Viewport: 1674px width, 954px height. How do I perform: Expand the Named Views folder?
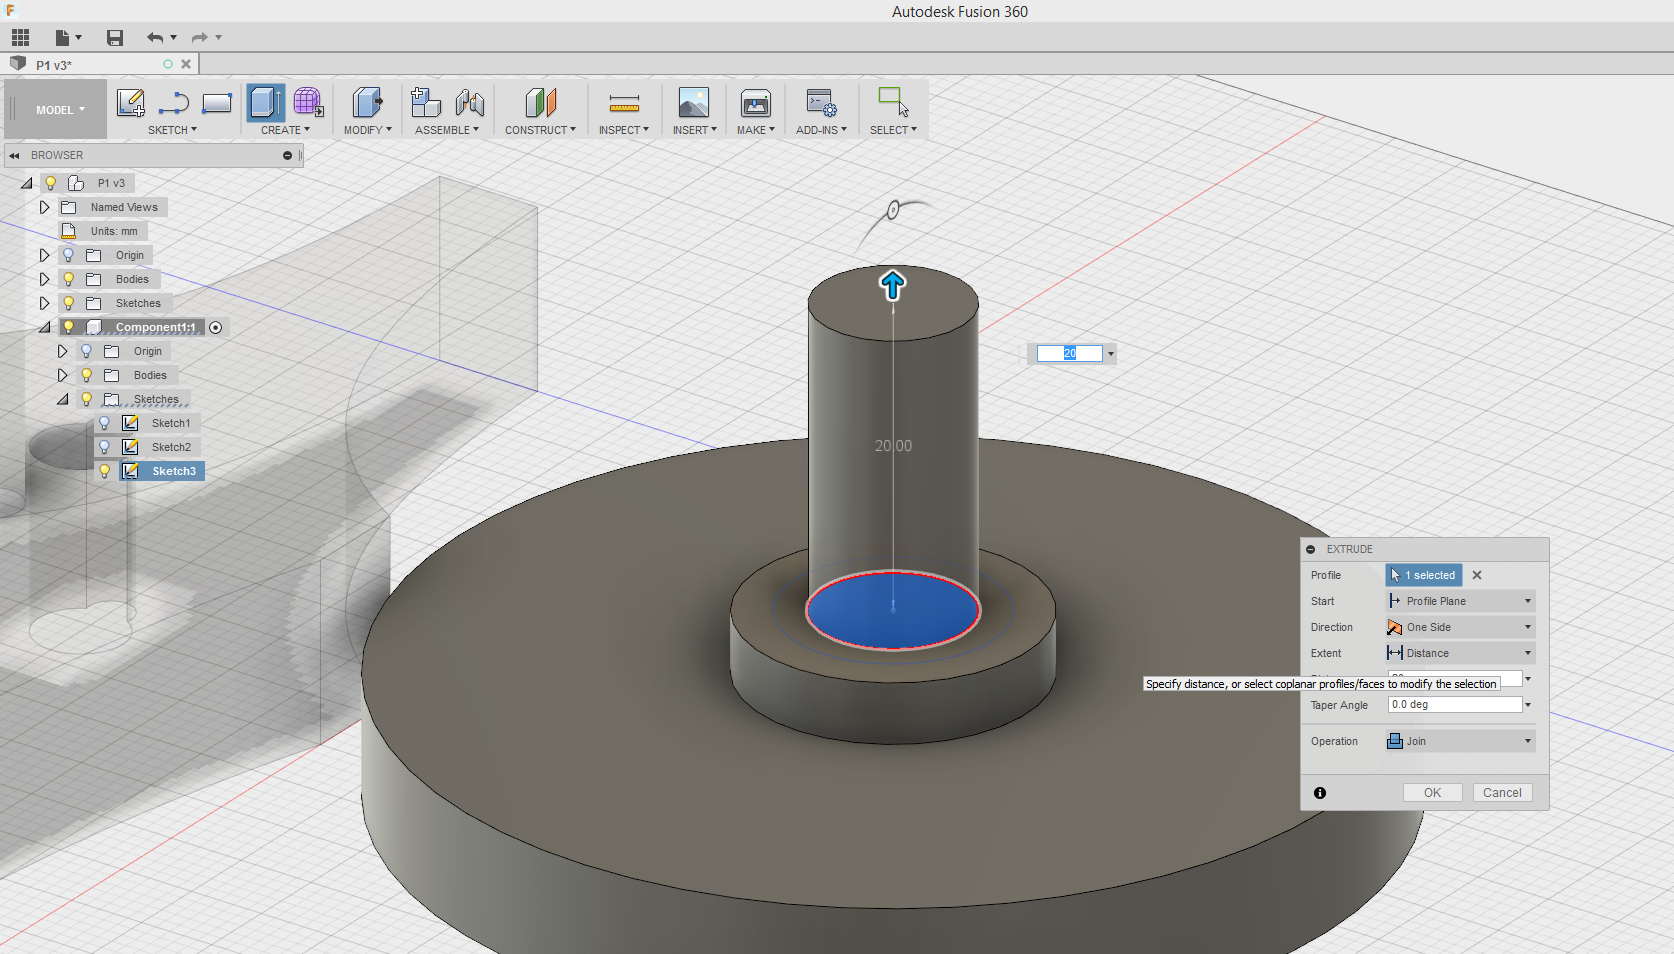click(44, 207)
